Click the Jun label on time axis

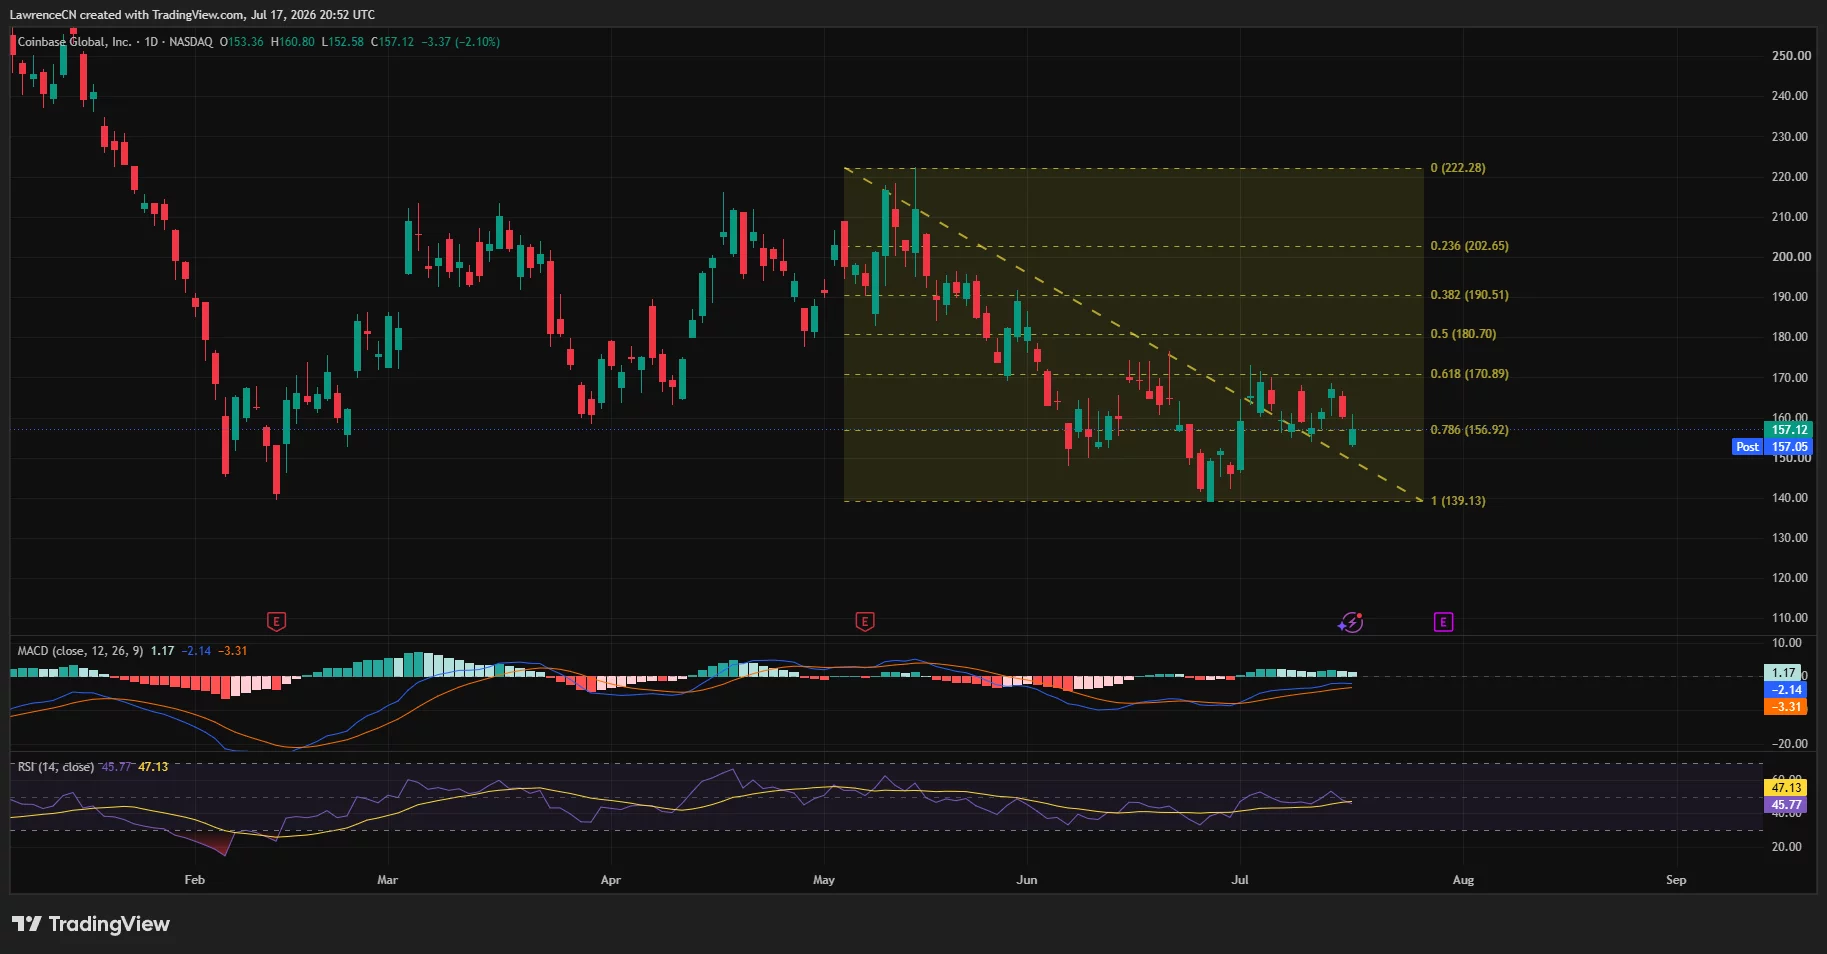1027,880
